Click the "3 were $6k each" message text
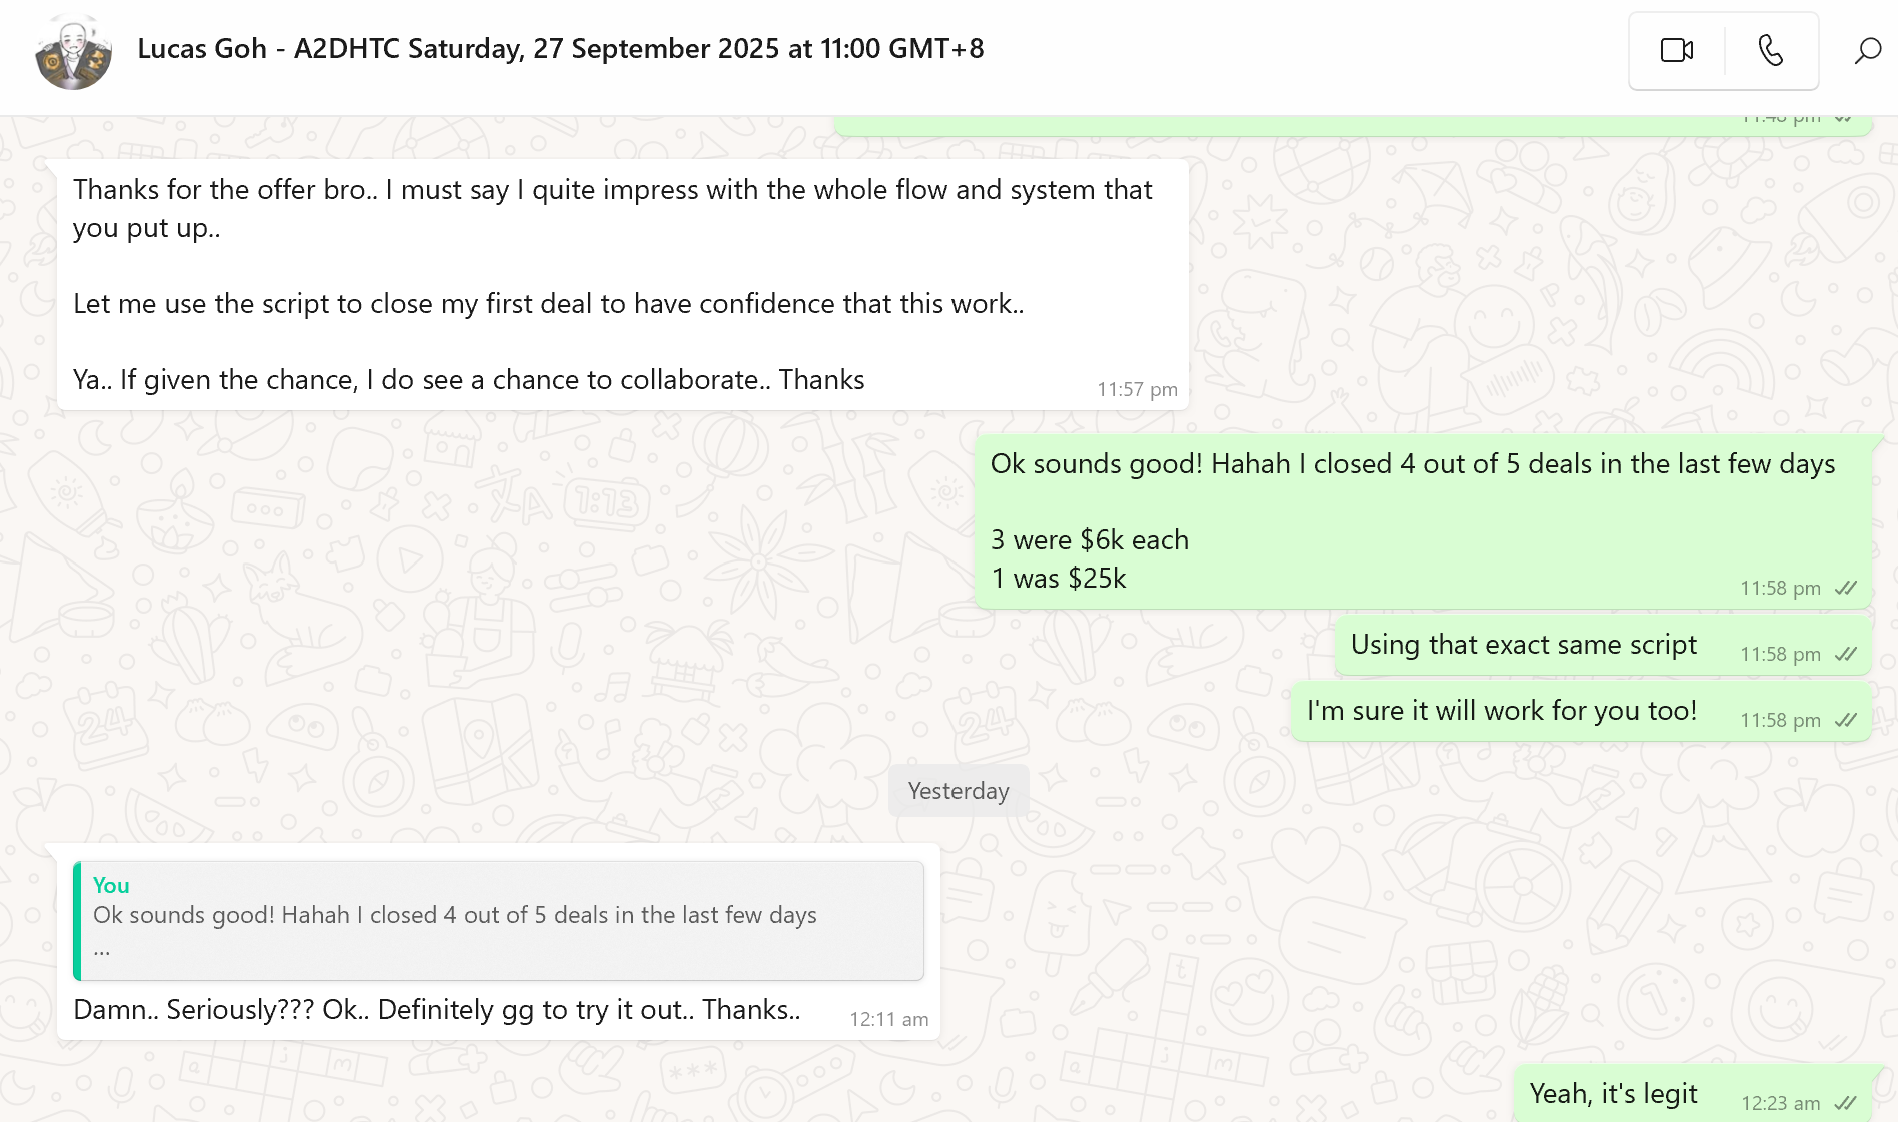The height and width of the screenshot is (1122, 1898). pos(1089,540)
